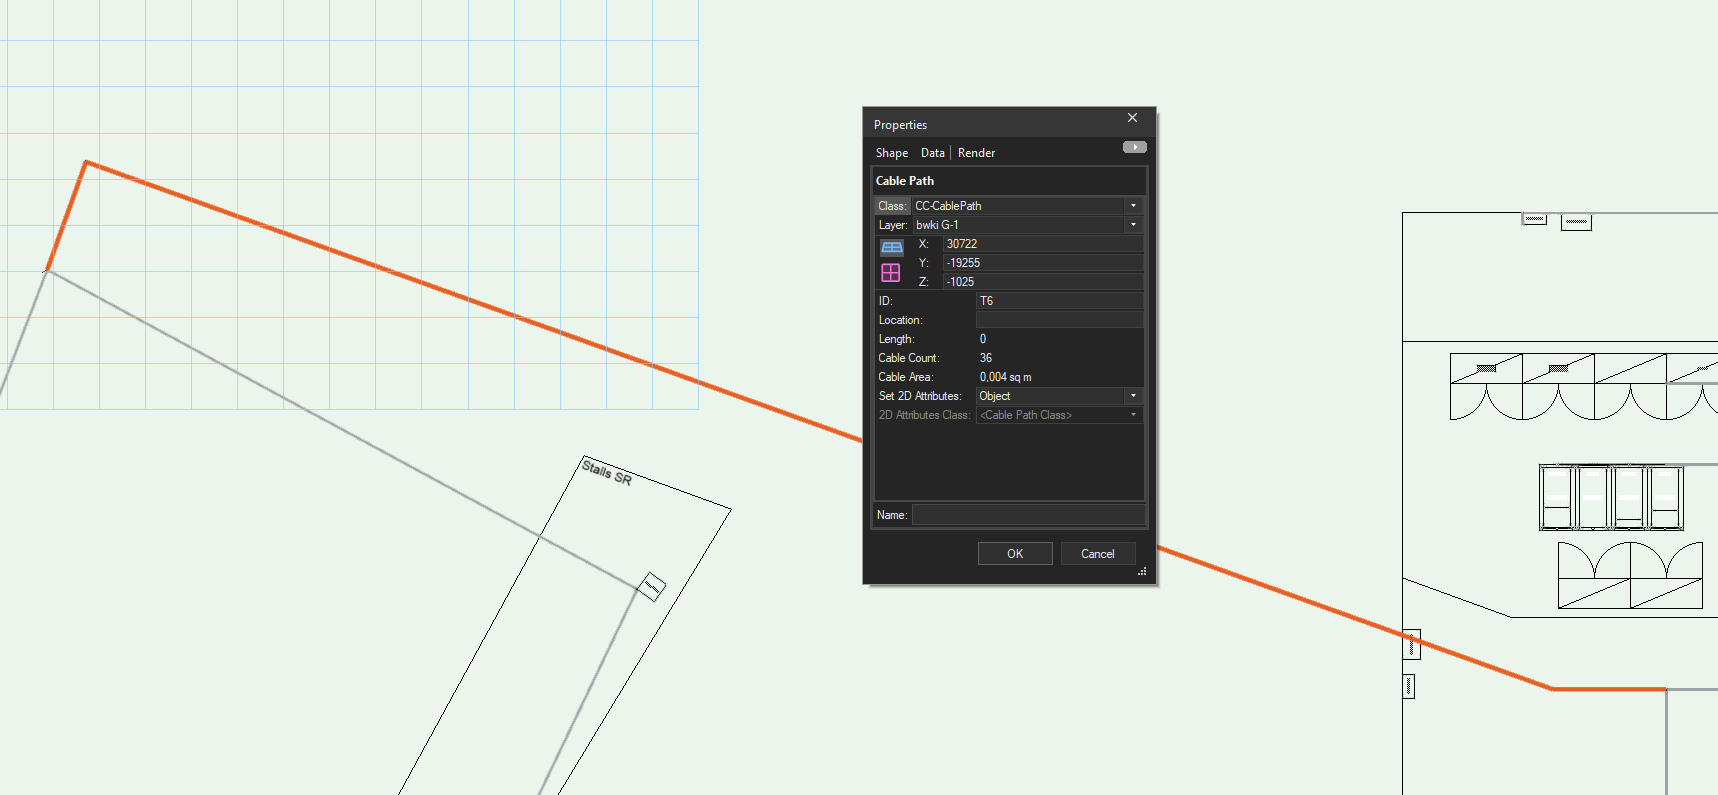1718x795 pixels.
Task: Open the Class dropdown showing CC-CablePath
Action: coord(1026,206)
